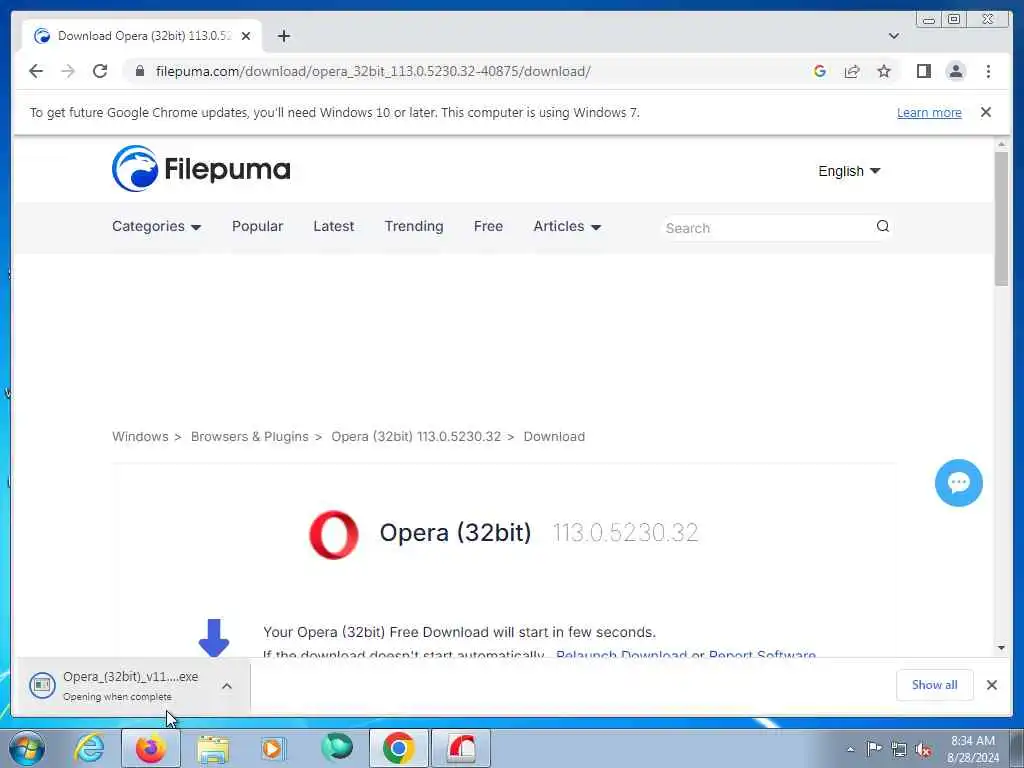Share this page icon
1024x768 pixels.
pos(852,71)
